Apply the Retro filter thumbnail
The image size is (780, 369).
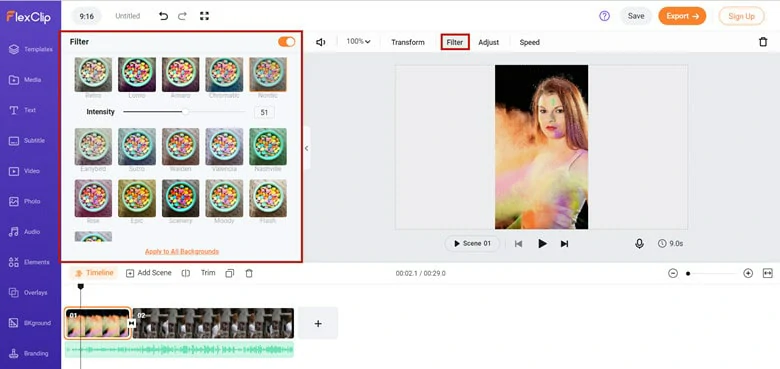[93, 75]
